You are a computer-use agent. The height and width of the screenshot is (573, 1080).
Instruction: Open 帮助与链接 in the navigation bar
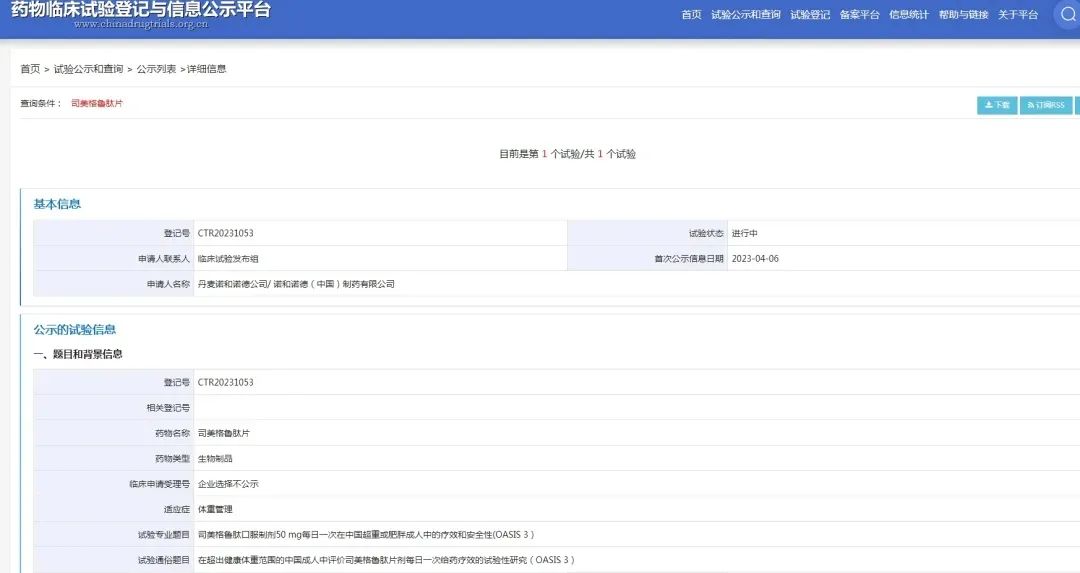click(x=963, y=15)
